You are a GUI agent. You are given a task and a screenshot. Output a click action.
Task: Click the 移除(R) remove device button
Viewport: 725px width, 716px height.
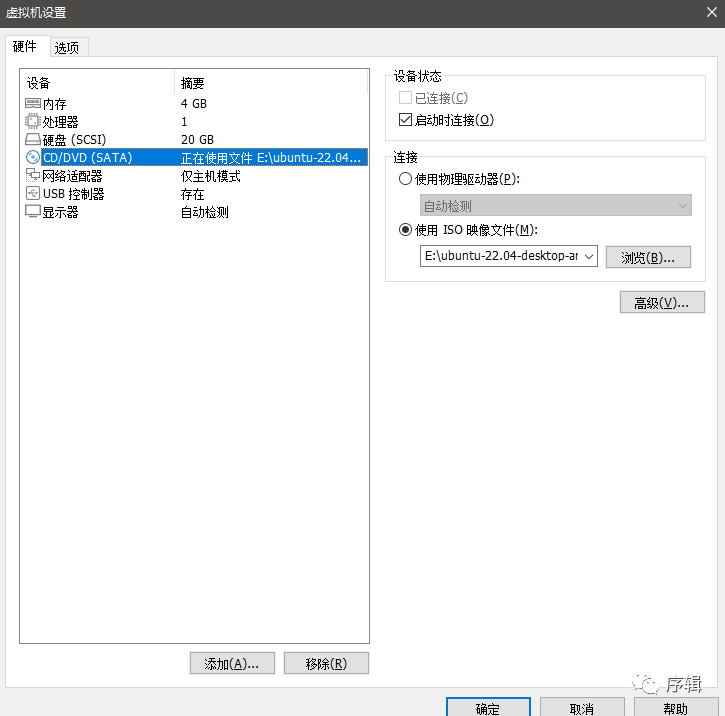click(326, 664)
